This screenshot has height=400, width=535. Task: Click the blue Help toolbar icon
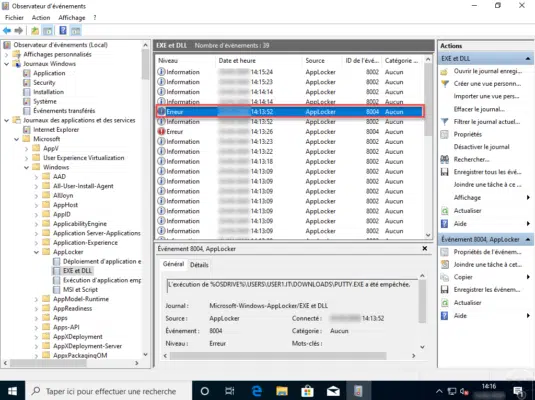[63, 30]
